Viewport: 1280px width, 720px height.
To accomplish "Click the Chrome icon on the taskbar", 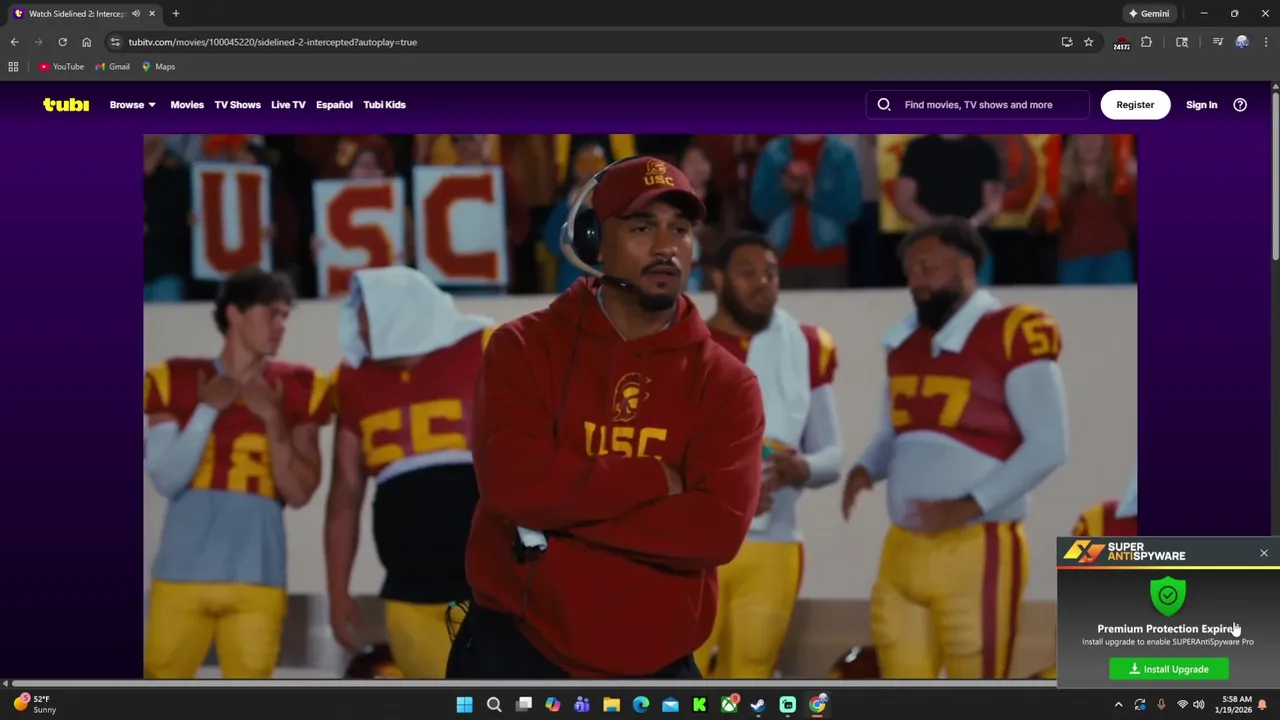I will (817, 705).
